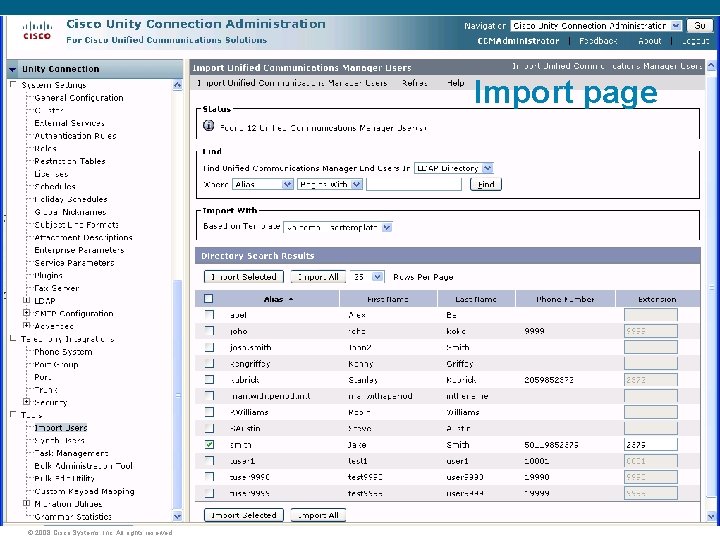Open the Alias search field dropdown
The height and width of the screenshot is (540, 720).
coord(287,184)
